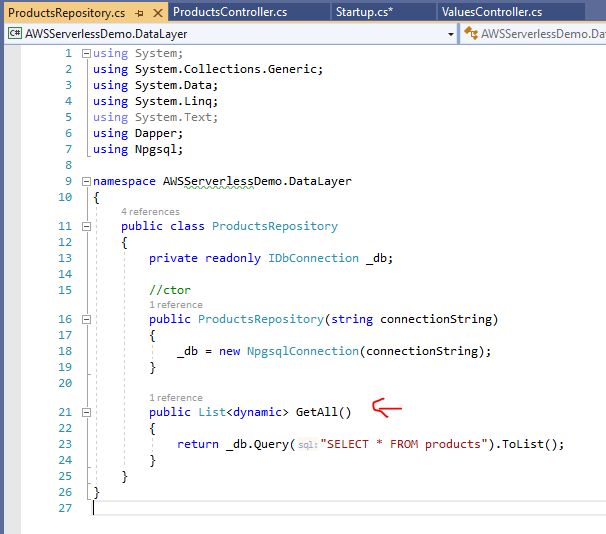Click the //ctor comment
The height and width of the screenshot is (534, 606).
170,290
